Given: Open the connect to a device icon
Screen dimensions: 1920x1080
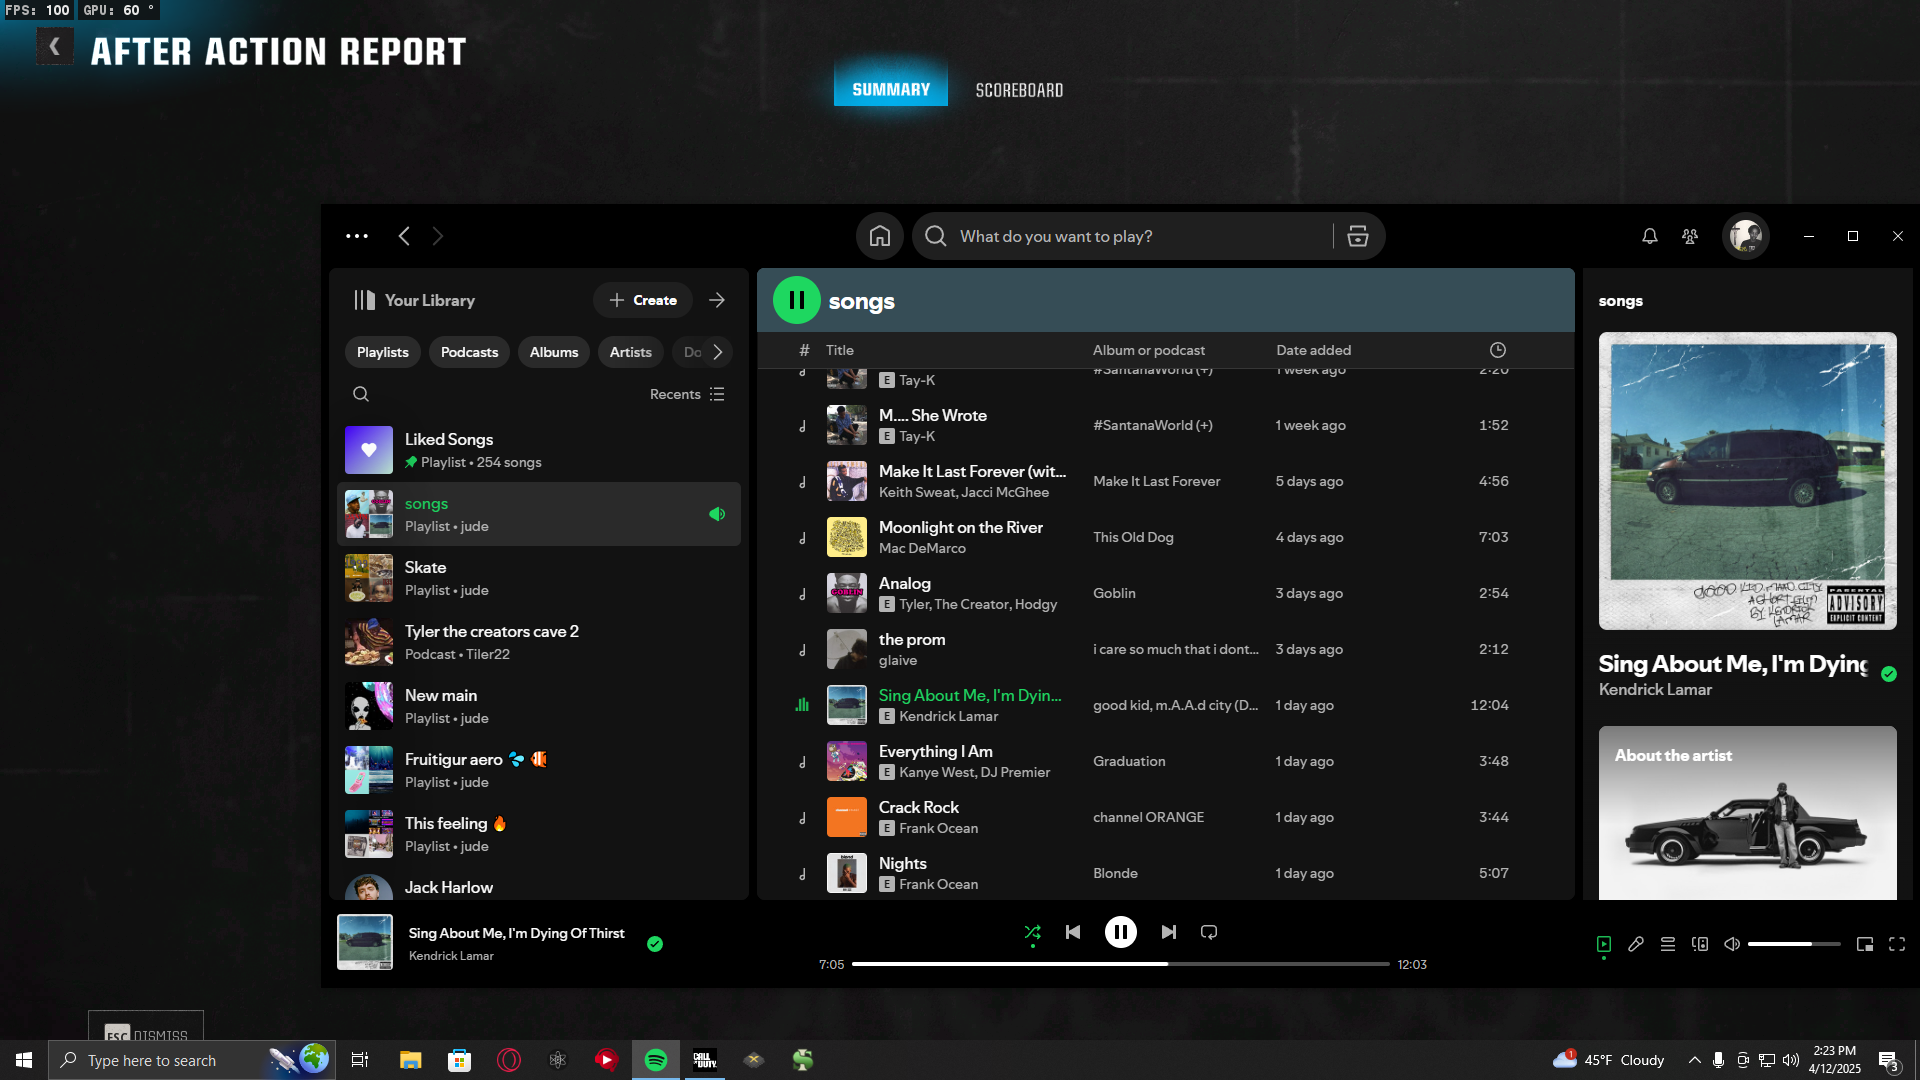Looking at the screenshot, I should click(1700, 944).
